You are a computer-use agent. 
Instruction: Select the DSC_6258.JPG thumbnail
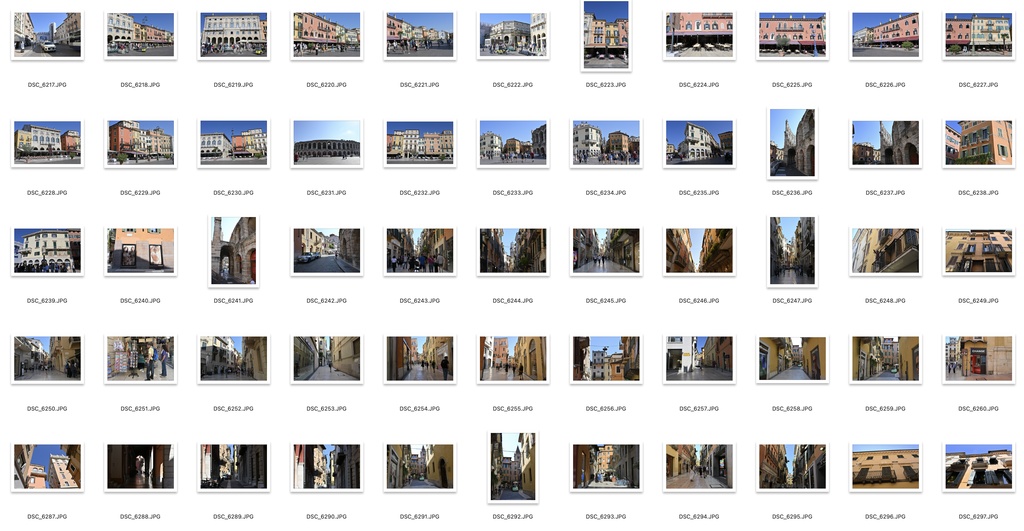click(792, 359)
